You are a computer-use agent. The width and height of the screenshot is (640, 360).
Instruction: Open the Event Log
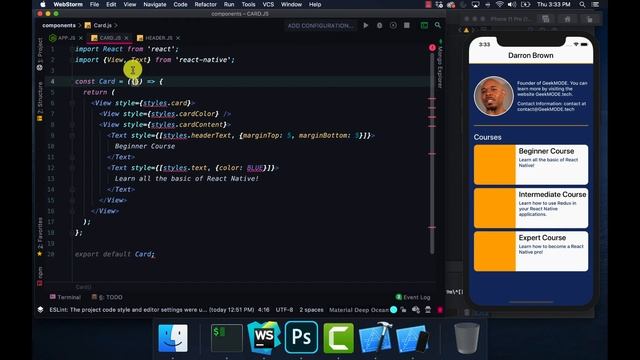pos(413,297)
